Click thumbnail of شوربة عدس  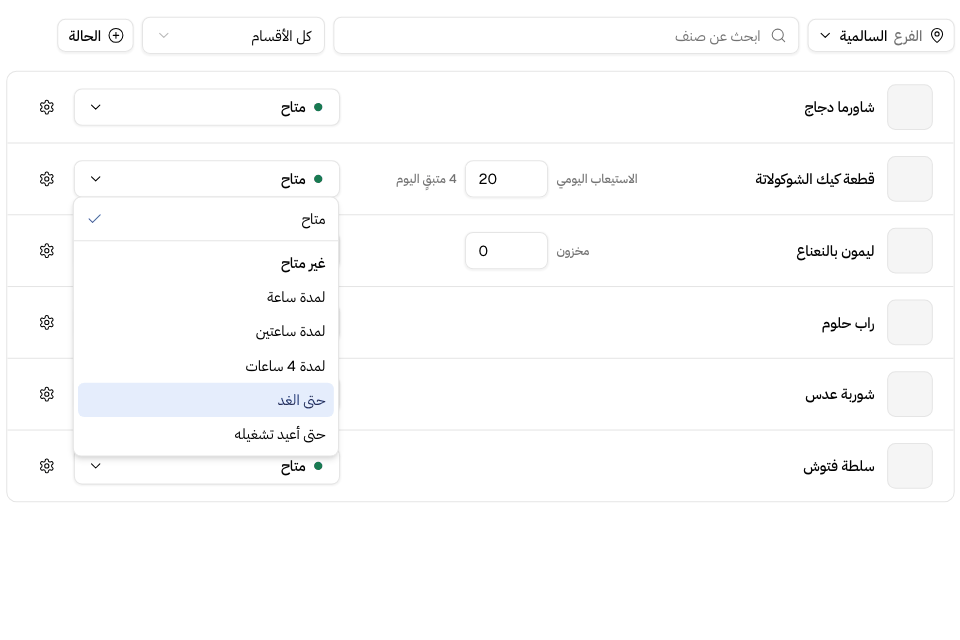[x=910, y=394]
